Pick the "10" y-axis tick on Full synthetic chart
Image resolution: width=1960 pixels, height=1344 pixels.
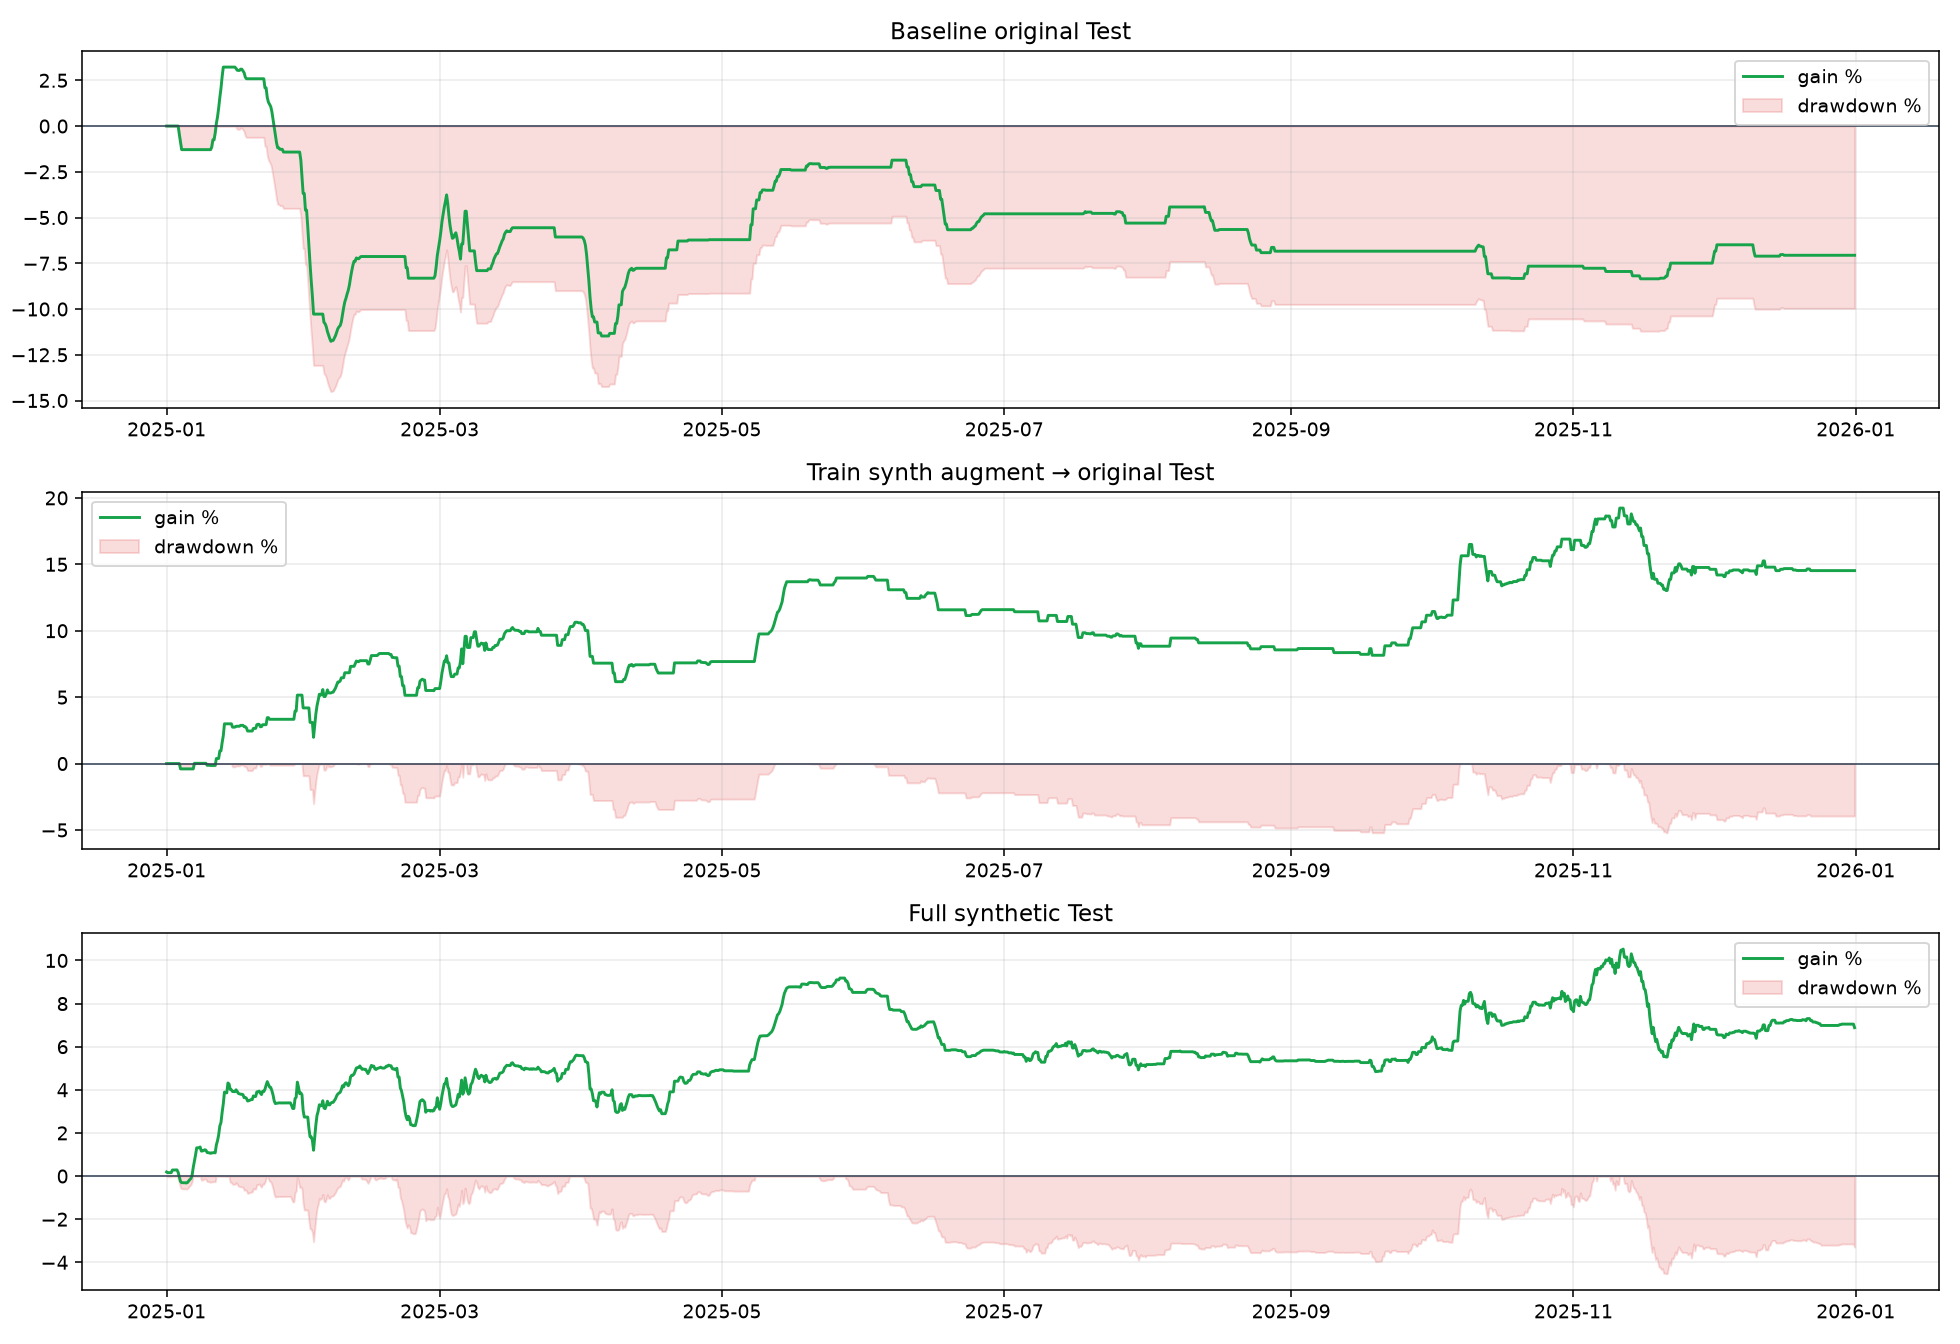coord(58,961)
